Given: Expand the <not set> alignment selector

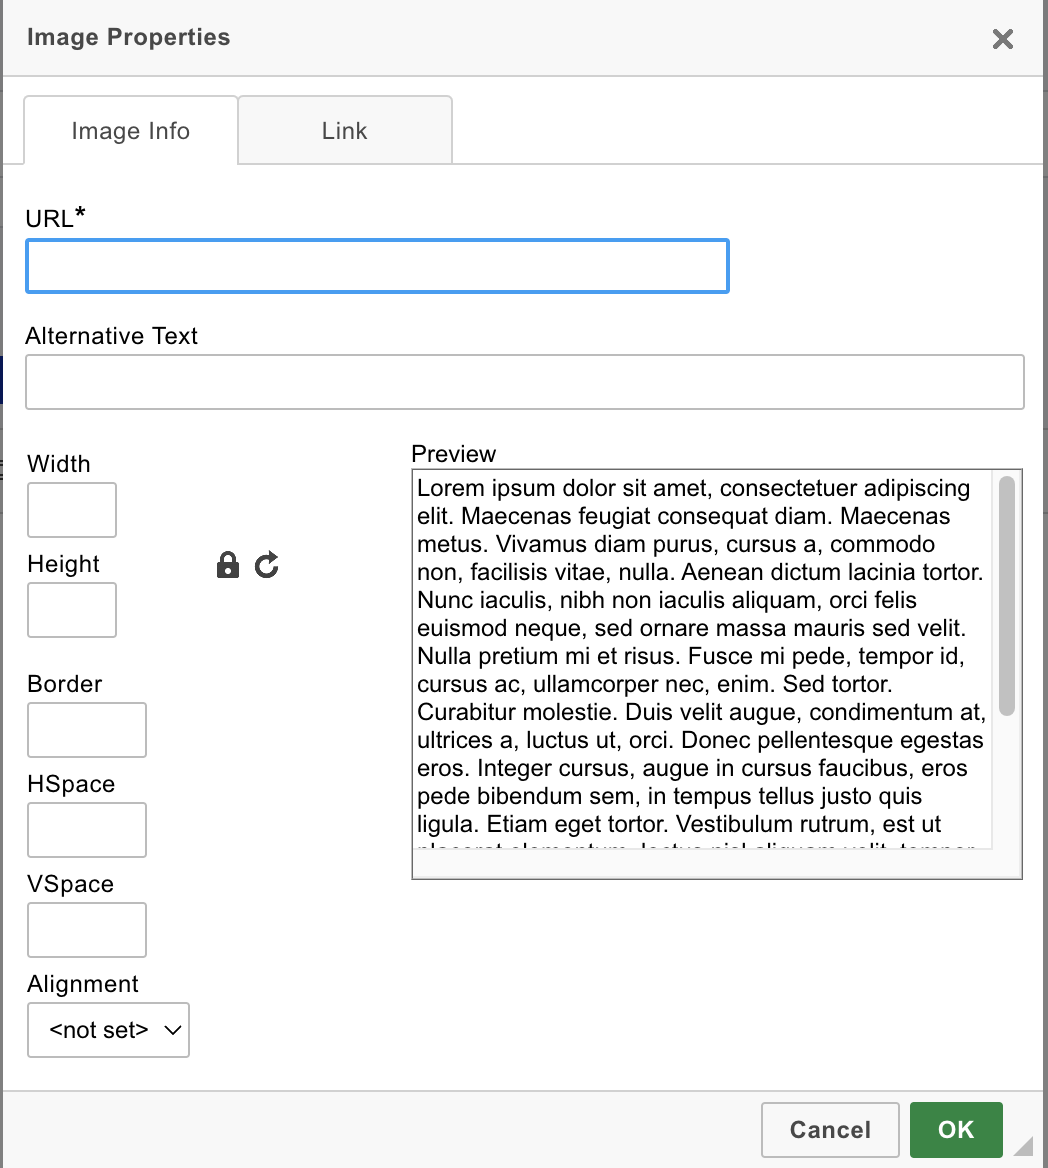Looking at the screenshot, I should pyautogui.click(x=108, y=1030).
